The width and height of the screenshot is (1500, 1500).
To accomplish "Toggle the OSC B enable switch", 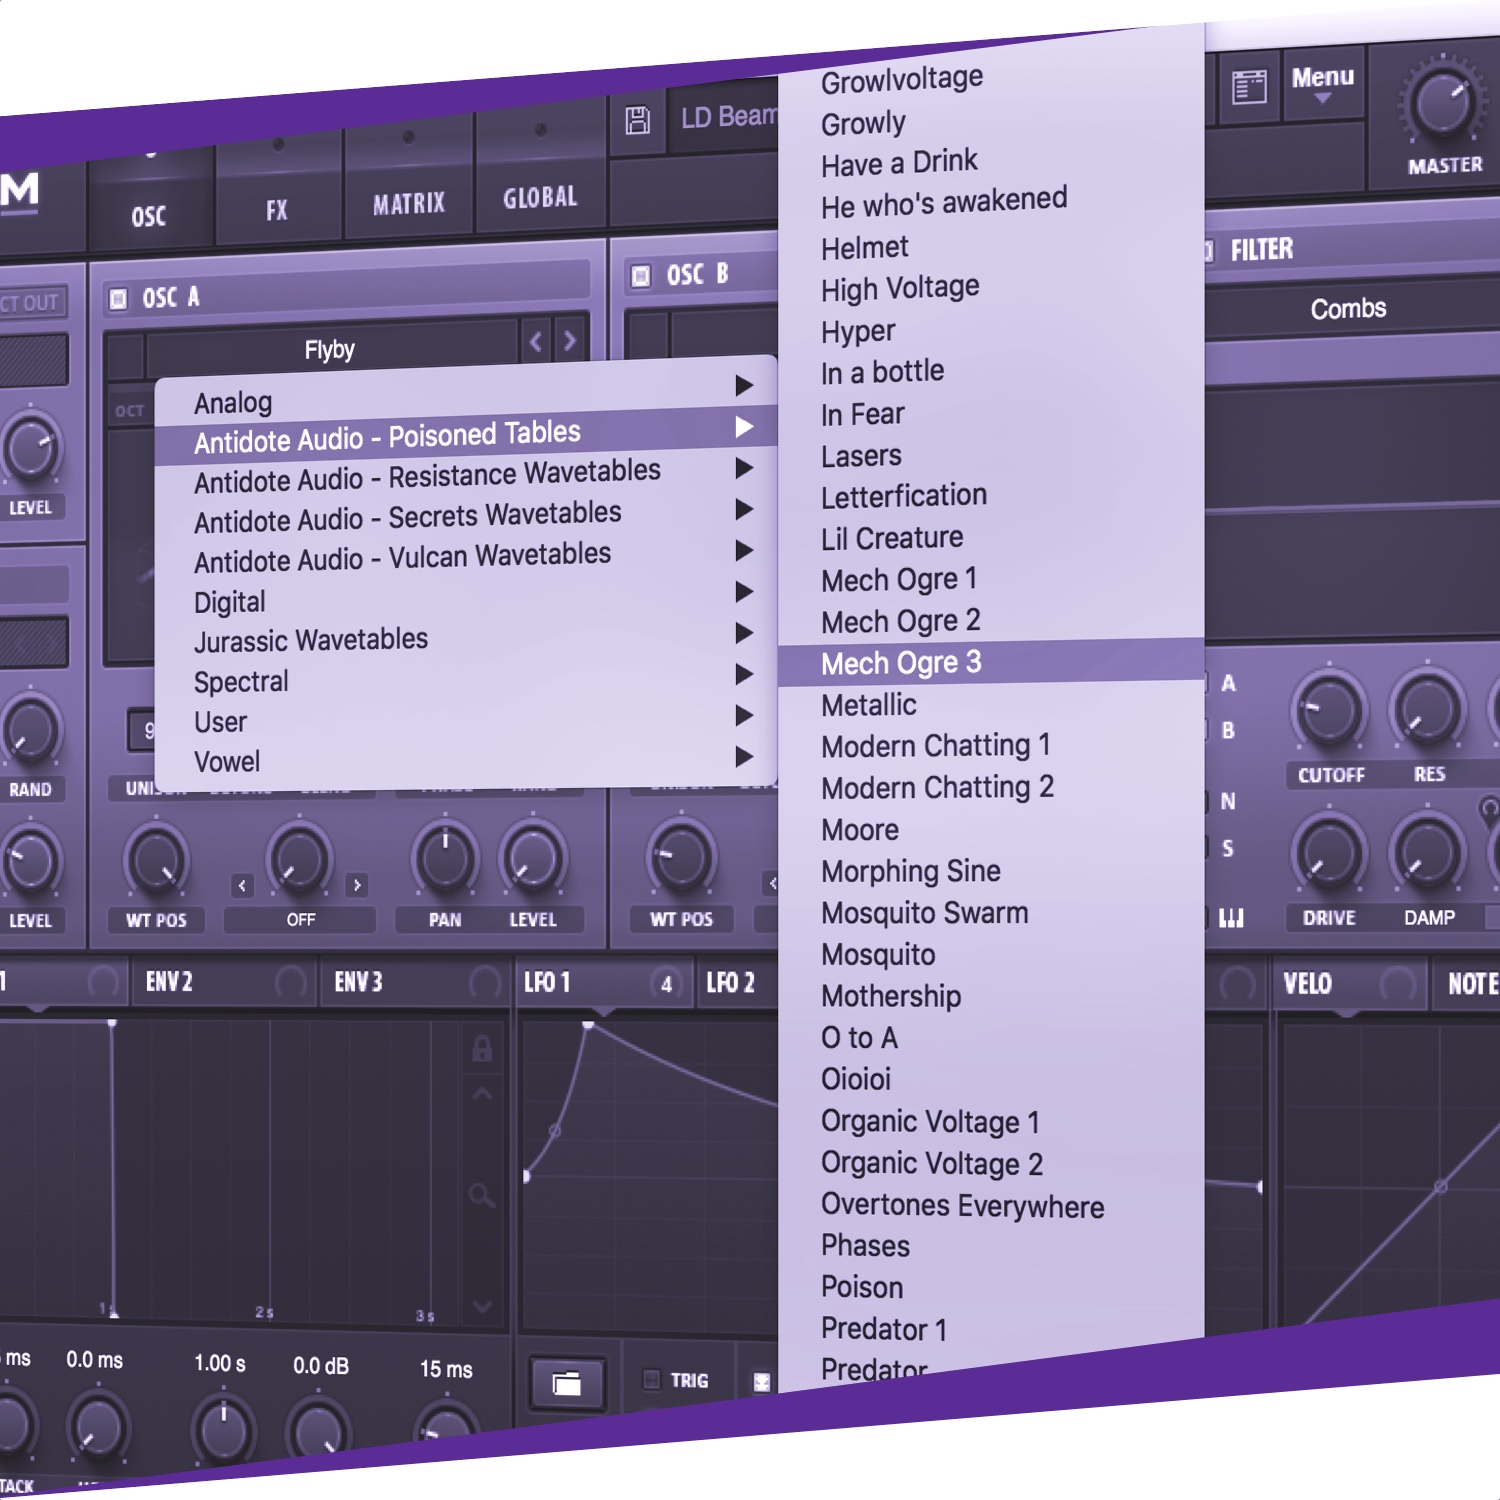I will pyautogui.click(x=641, y=275).
